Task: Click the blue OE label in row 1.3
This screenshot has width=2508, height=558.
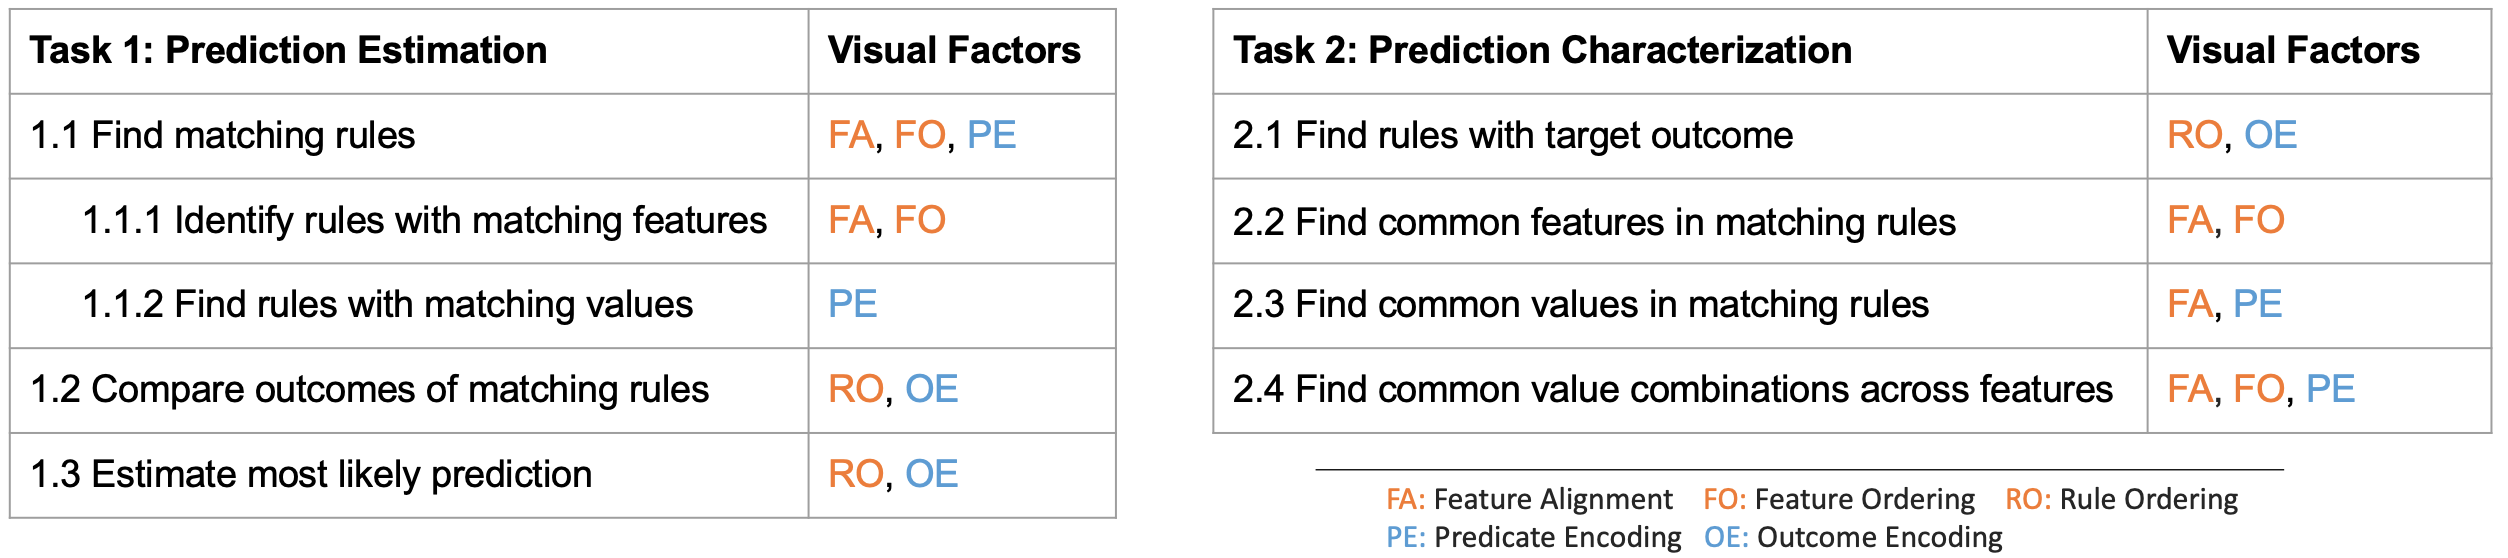Action: pyautogui.click(x=931, y=475)
